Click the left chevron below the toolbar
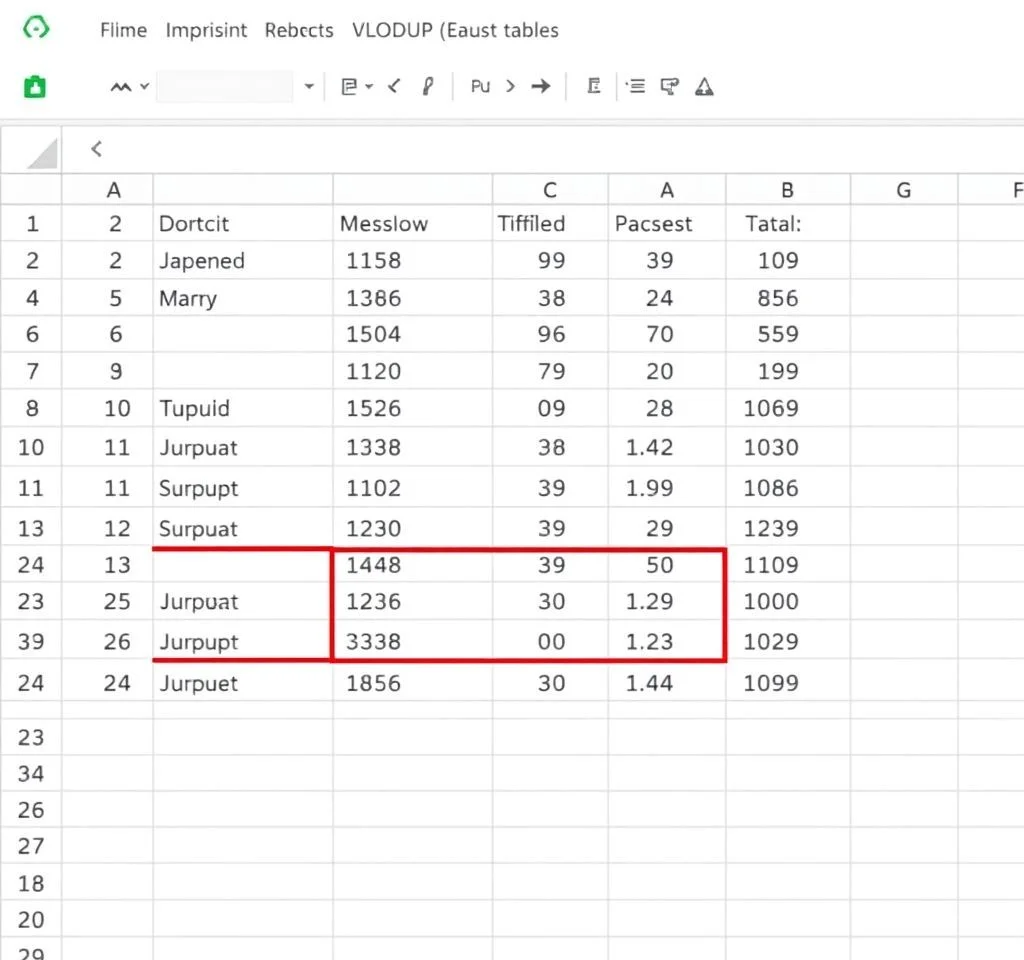The image size is (1024, 960). click(96, 149)
